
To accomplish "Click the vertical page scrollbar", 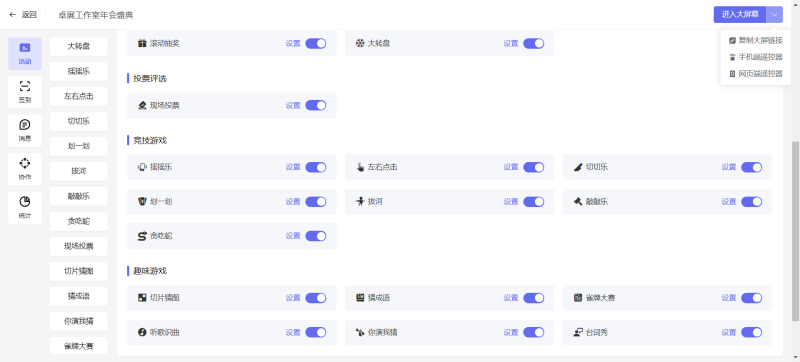I will (x=795, y=231).
